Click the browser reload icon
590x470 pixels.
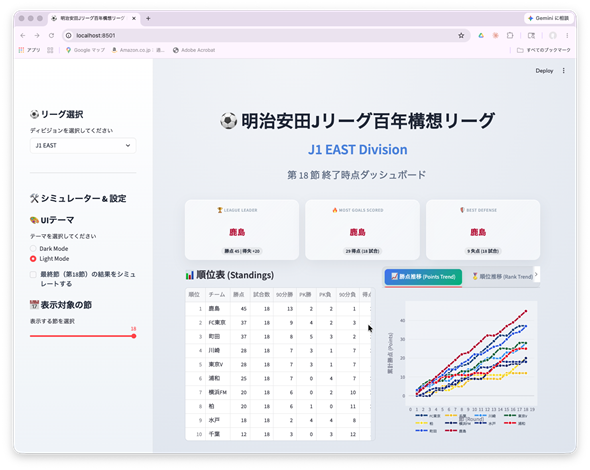[52, 35]
